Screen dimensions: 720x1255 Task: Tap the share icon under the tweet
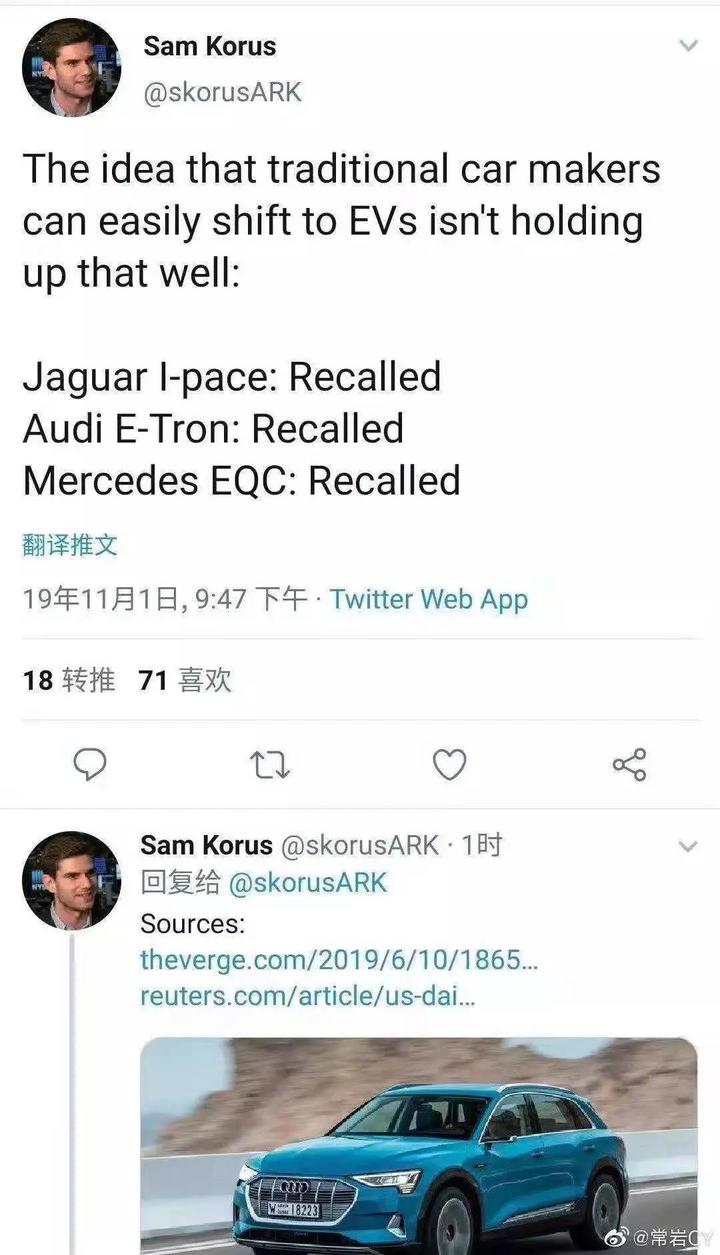click(x=629, y=765)
